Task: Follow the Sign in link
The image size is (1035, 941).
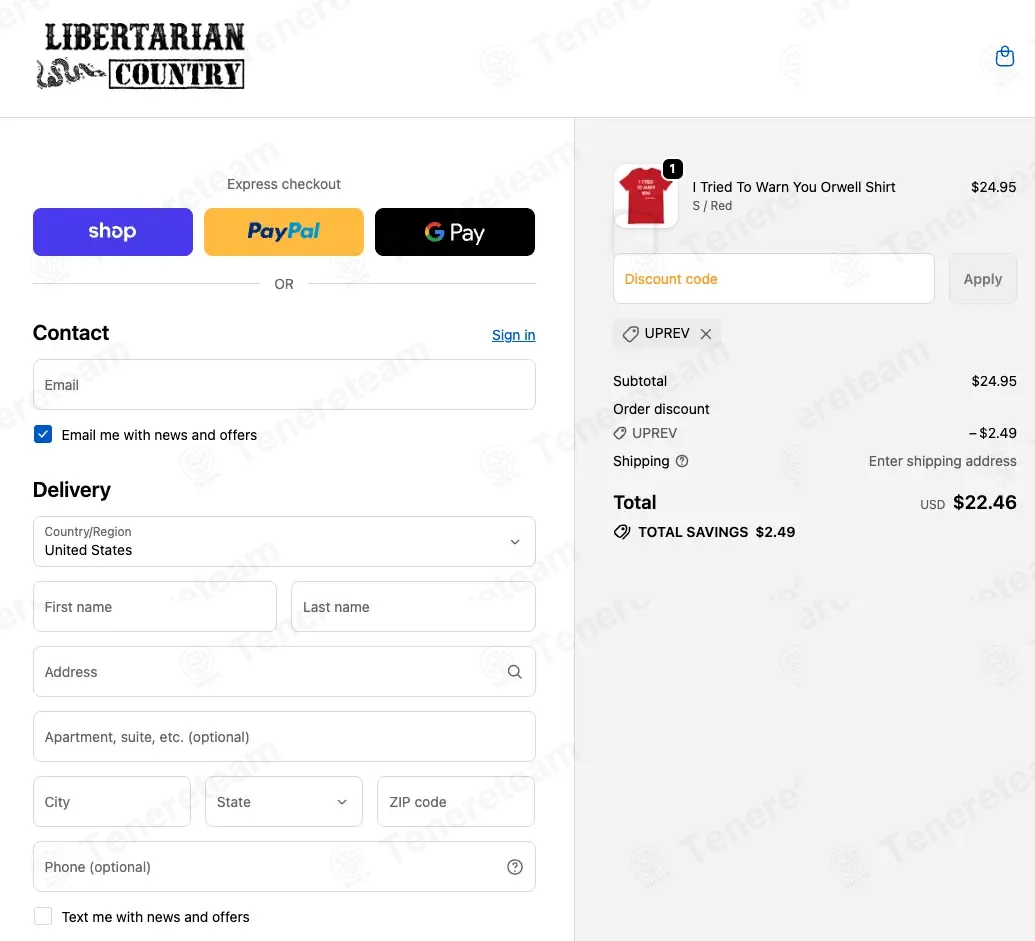Action: (x=514, y=335)
